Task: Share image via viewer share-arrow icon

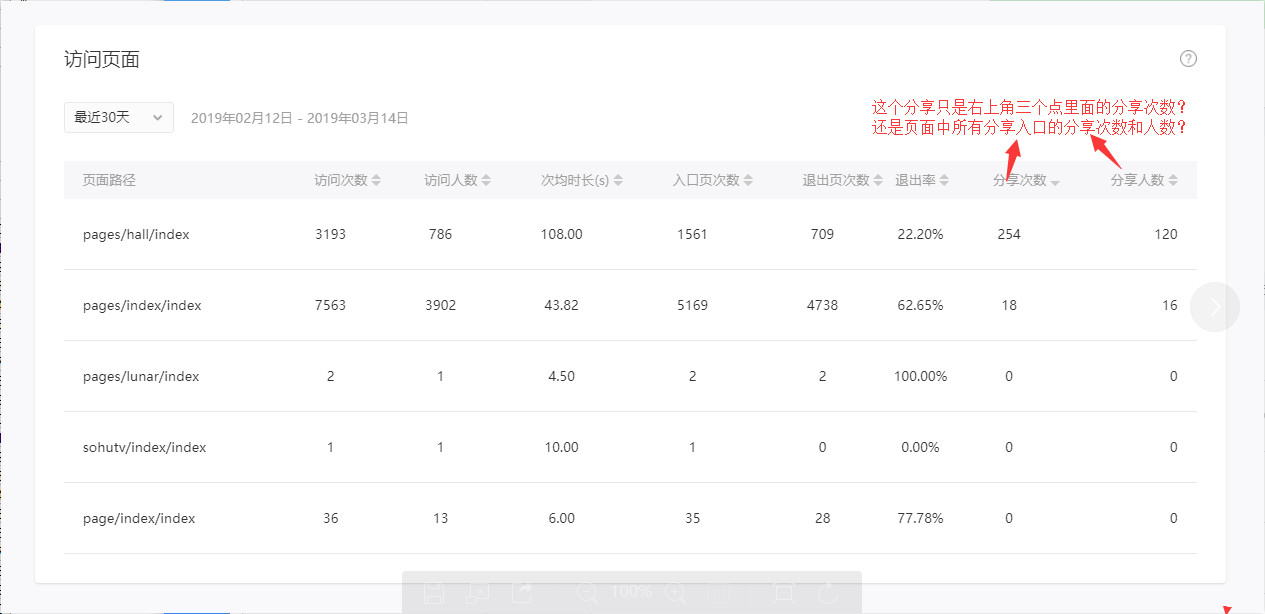Action: (522, 592)
